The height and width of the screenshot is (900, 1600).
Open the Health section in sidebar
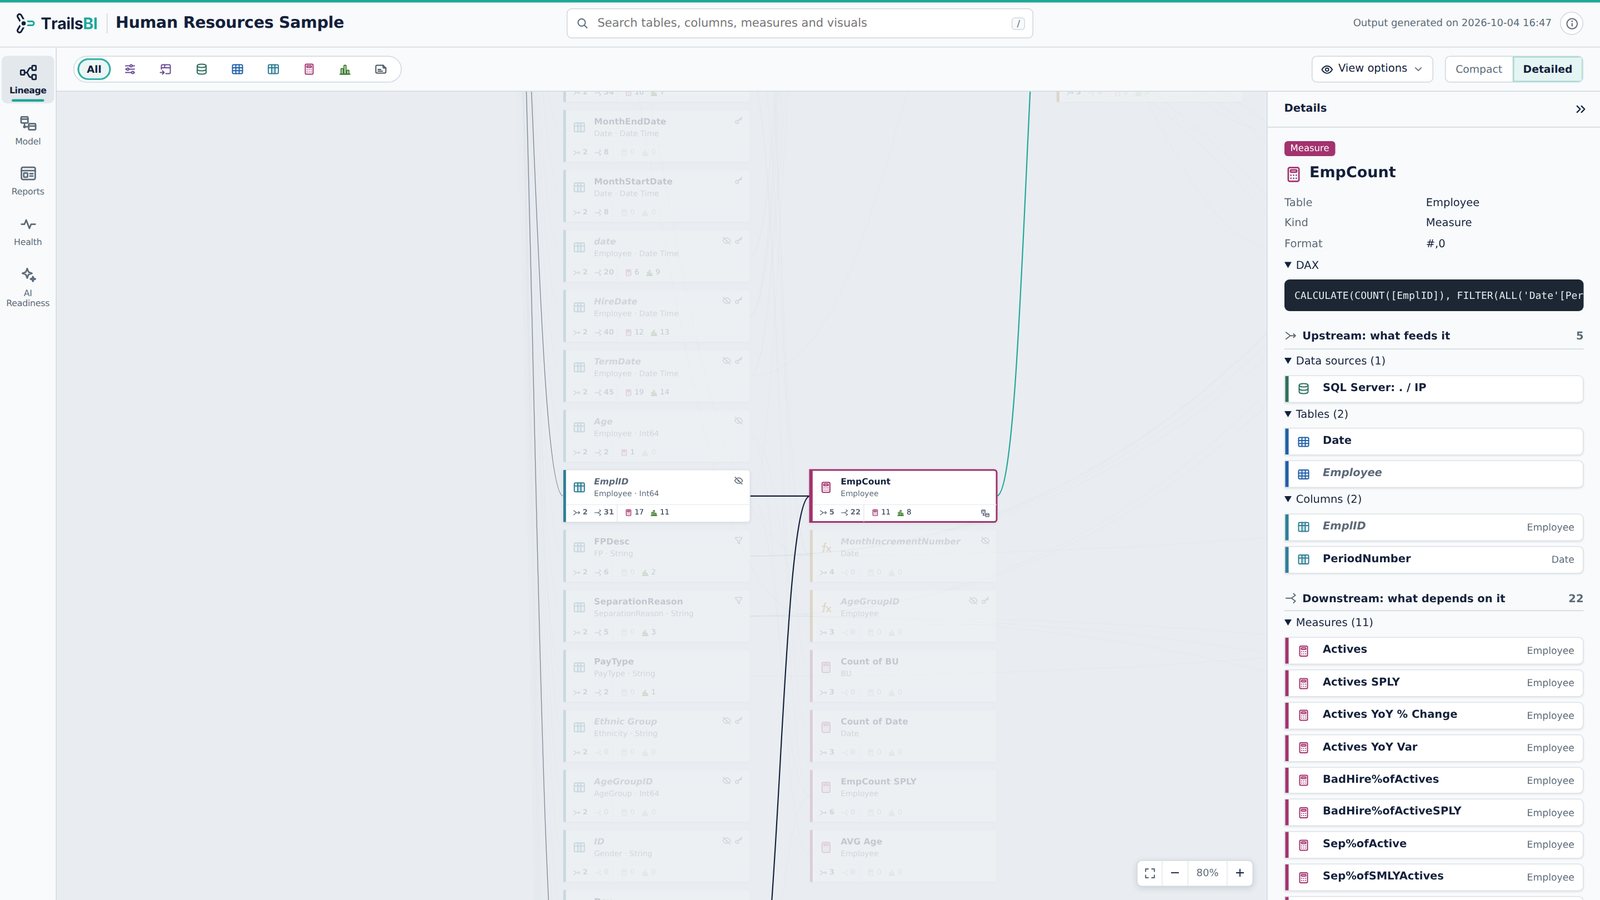(28, 232)
